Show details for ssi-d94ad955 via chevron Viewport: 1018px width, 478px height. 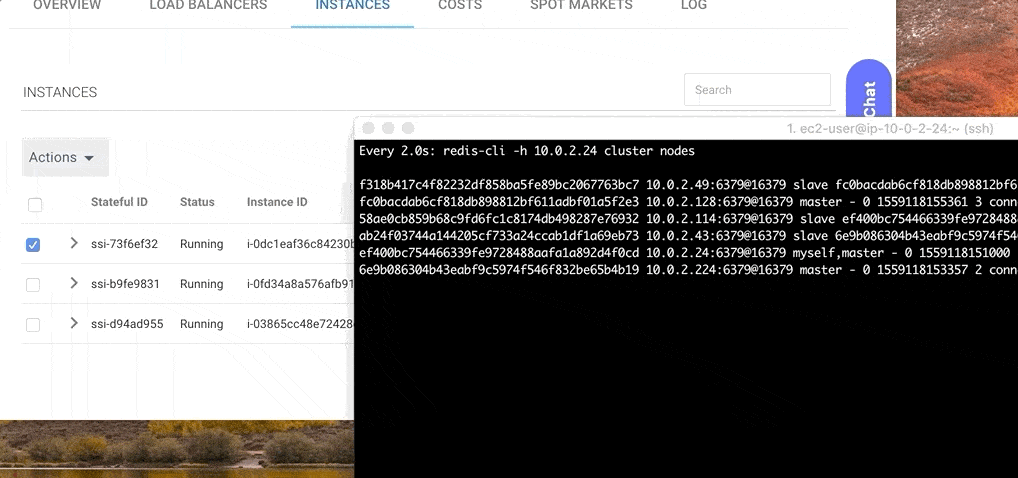tap(73, 323)
